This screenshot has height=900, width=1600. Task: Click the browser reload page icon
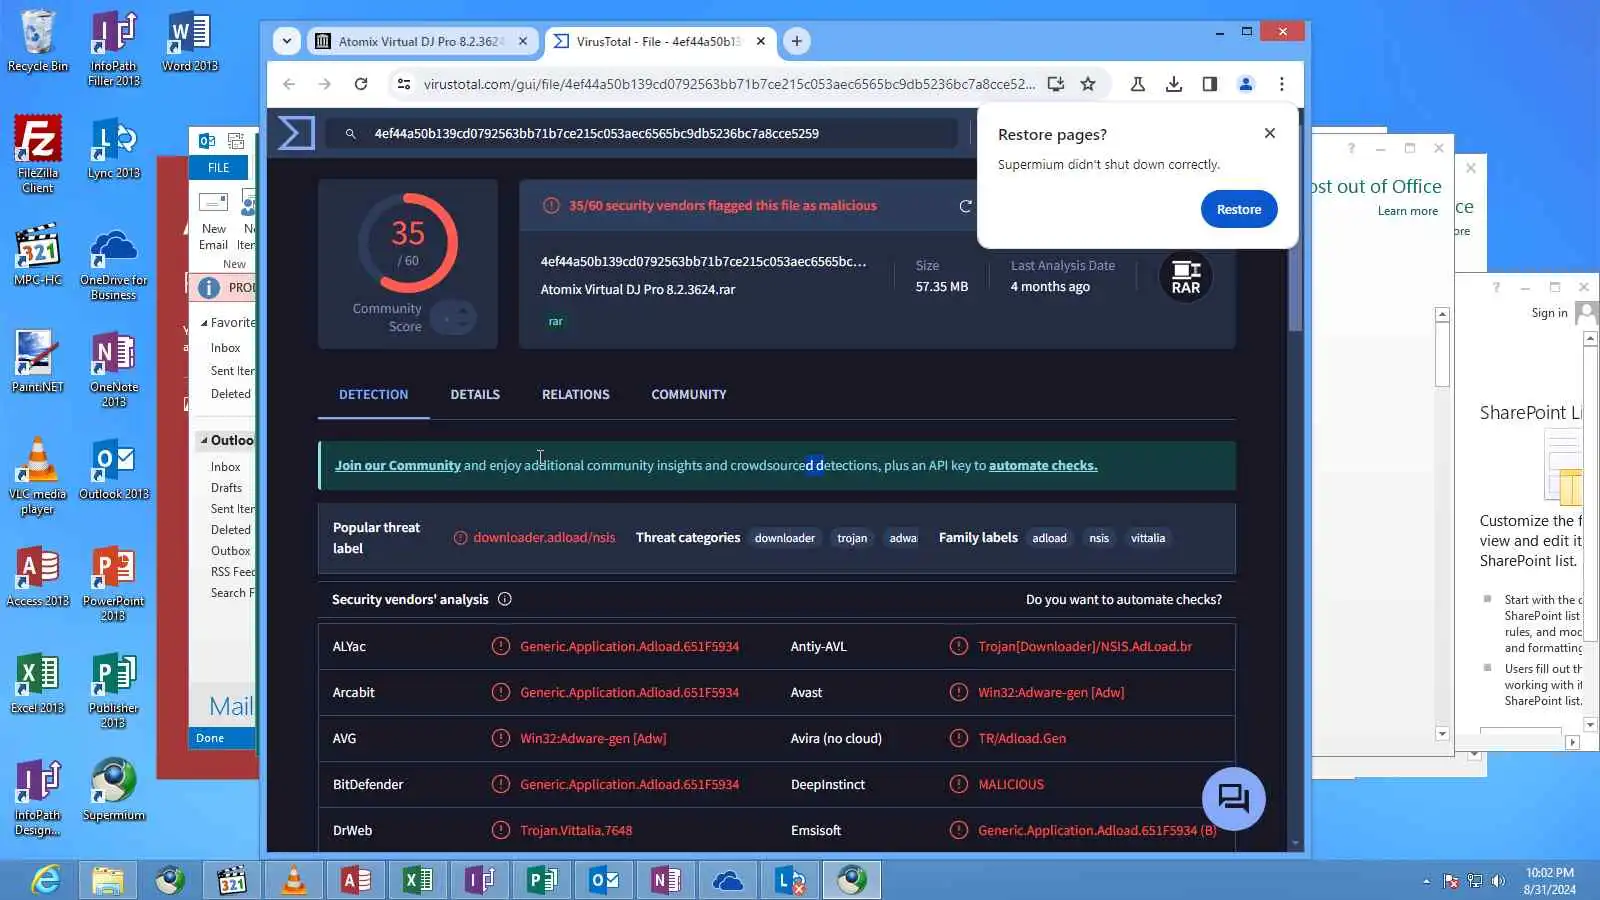tap(361, 84)
